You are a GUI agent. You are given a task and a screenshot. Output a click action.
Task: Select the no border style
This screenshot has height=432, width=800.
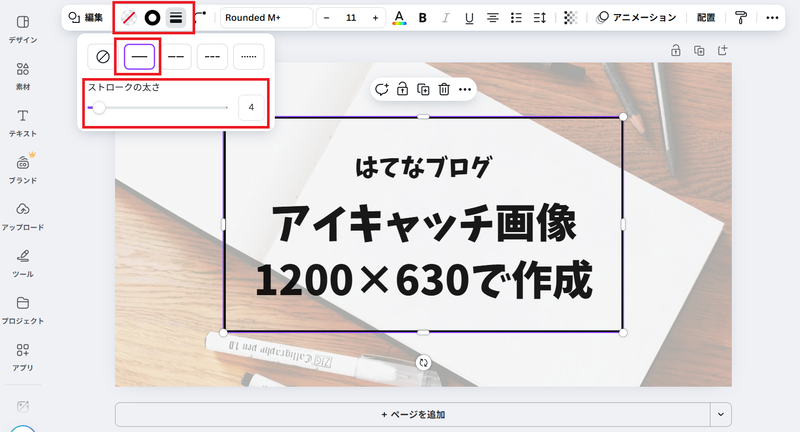[103, 56]
